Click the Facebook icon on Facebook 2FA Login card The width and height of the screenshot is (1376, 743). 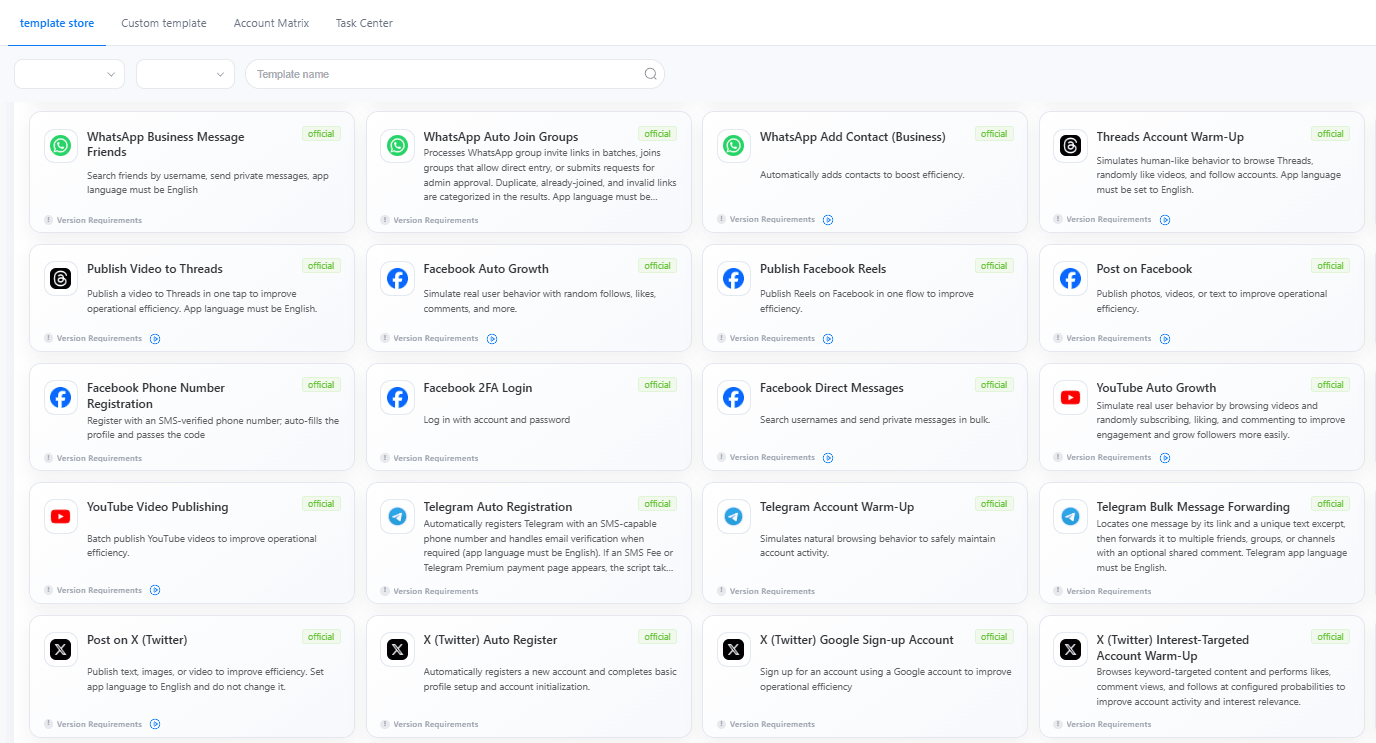(x=398, y=397)
